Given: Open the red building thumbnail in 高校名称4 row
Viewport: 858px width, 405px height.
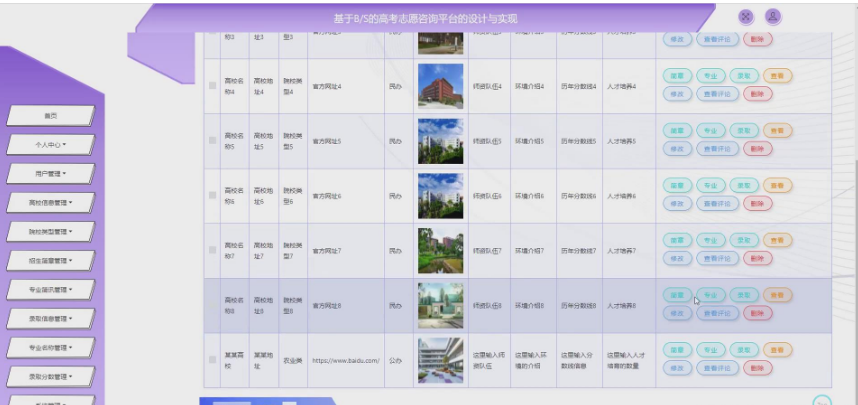Looking at the screenshot, I should 440,86.
